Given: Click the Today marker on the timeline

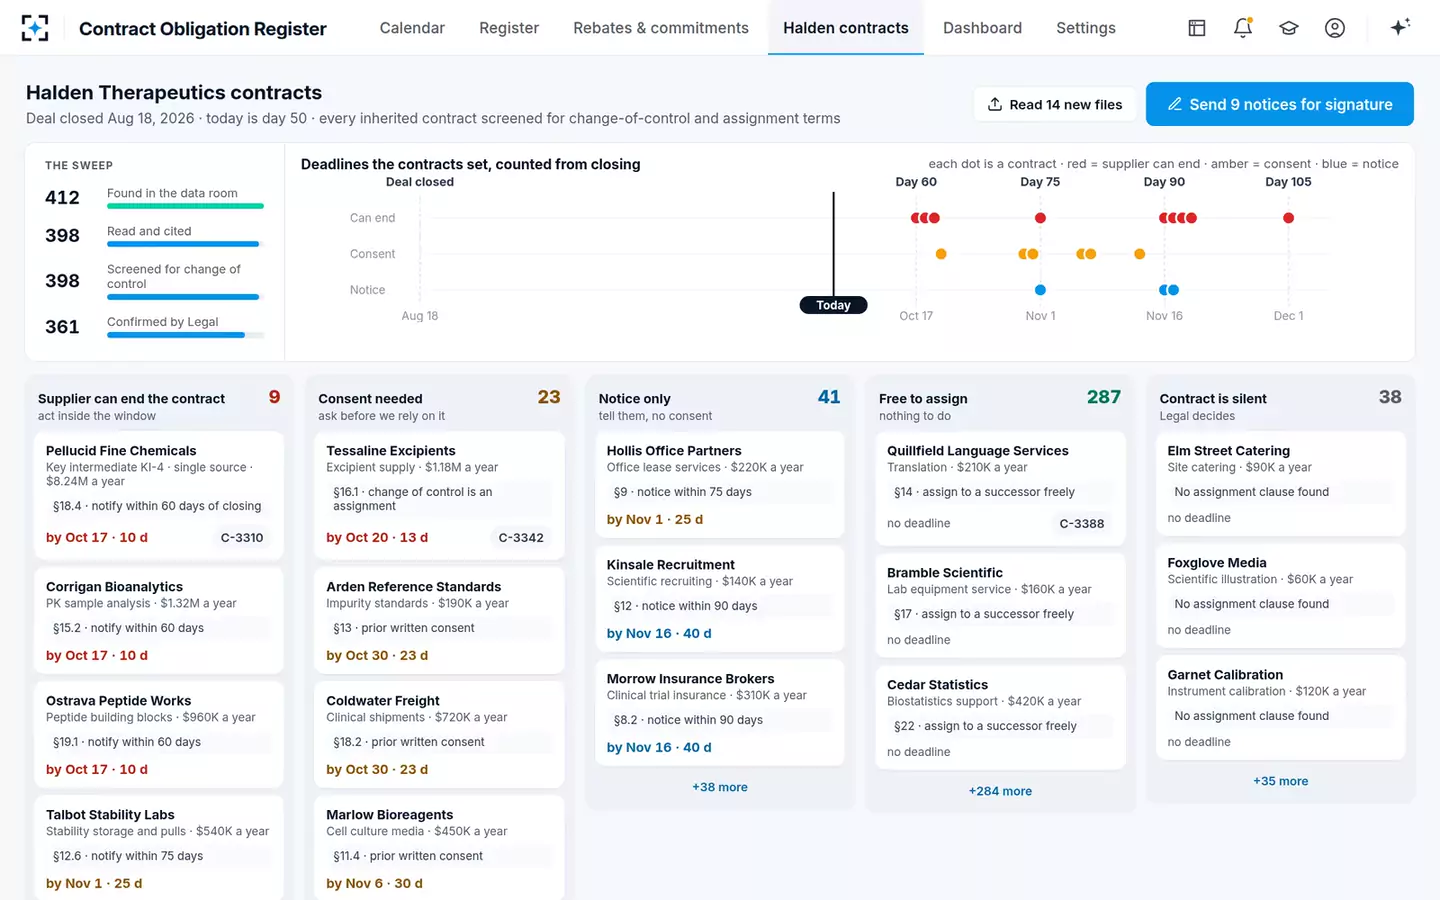Looking at the screenshot, I should pyautogui.click(x=833, y=305).
